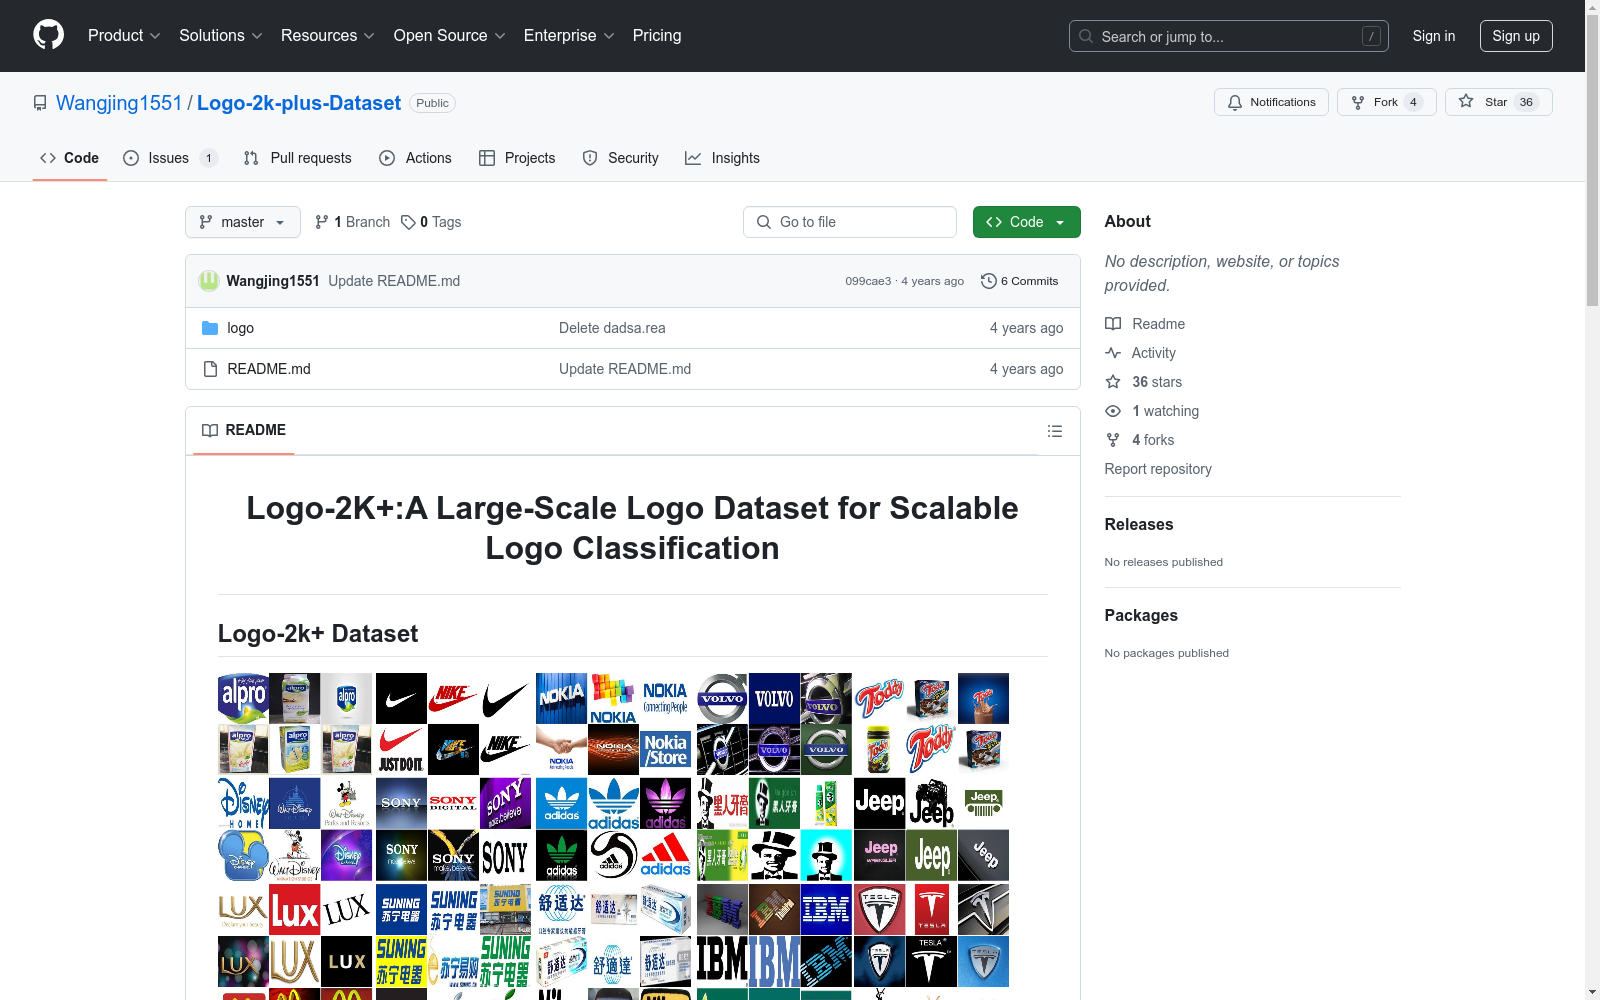1600x1000 pixels.
Task: Click the star count 36 badge
Action: (1526, 102)
